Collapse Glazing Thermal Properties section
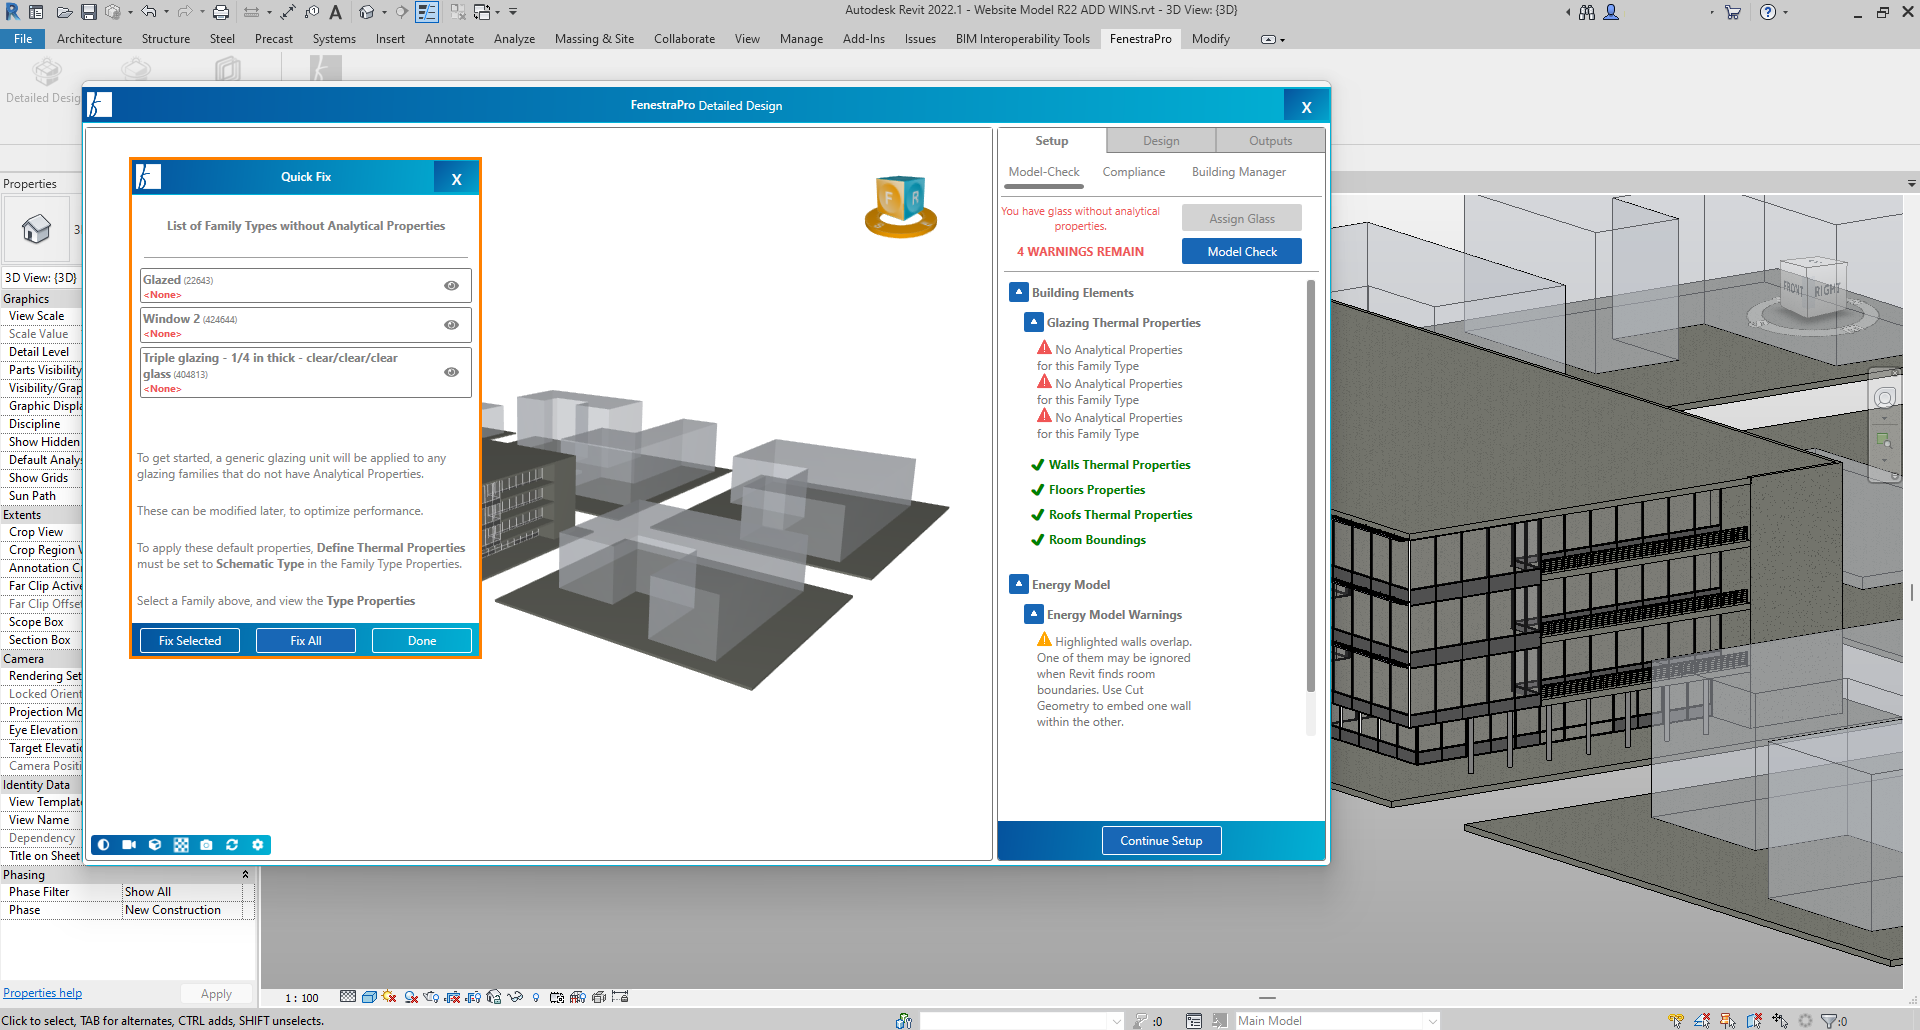This screenshot has height=1030, width=1920. 1034,322
